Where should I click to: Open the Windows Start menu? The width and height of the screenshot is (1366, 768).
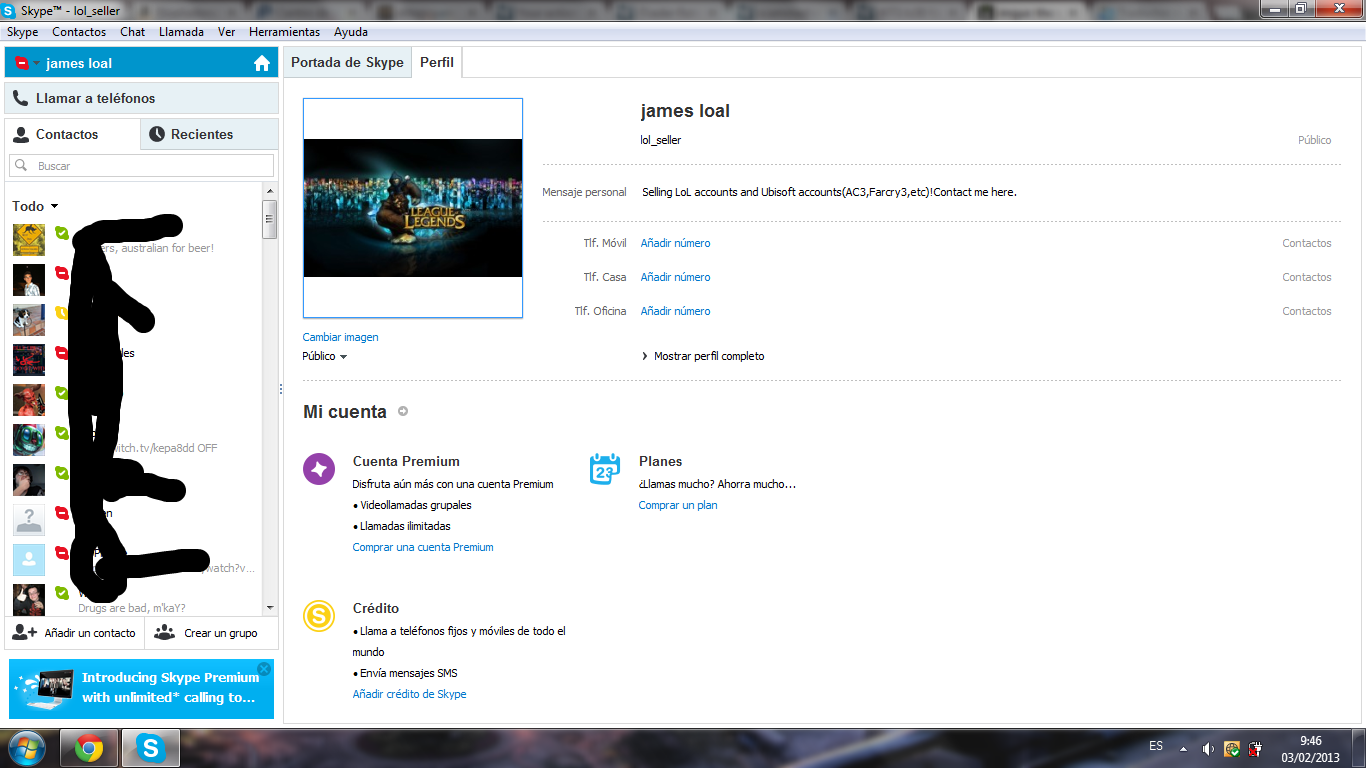pos(27,748)
